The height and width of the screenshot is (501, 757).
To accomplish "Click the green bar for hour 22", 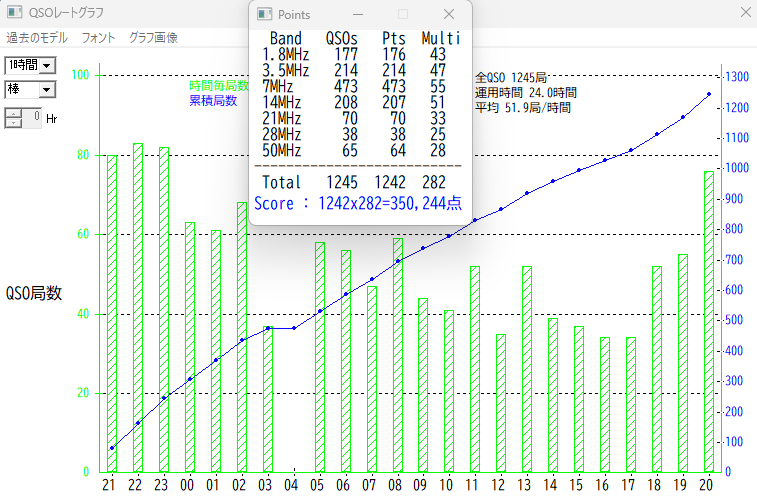I will [138, 308].
